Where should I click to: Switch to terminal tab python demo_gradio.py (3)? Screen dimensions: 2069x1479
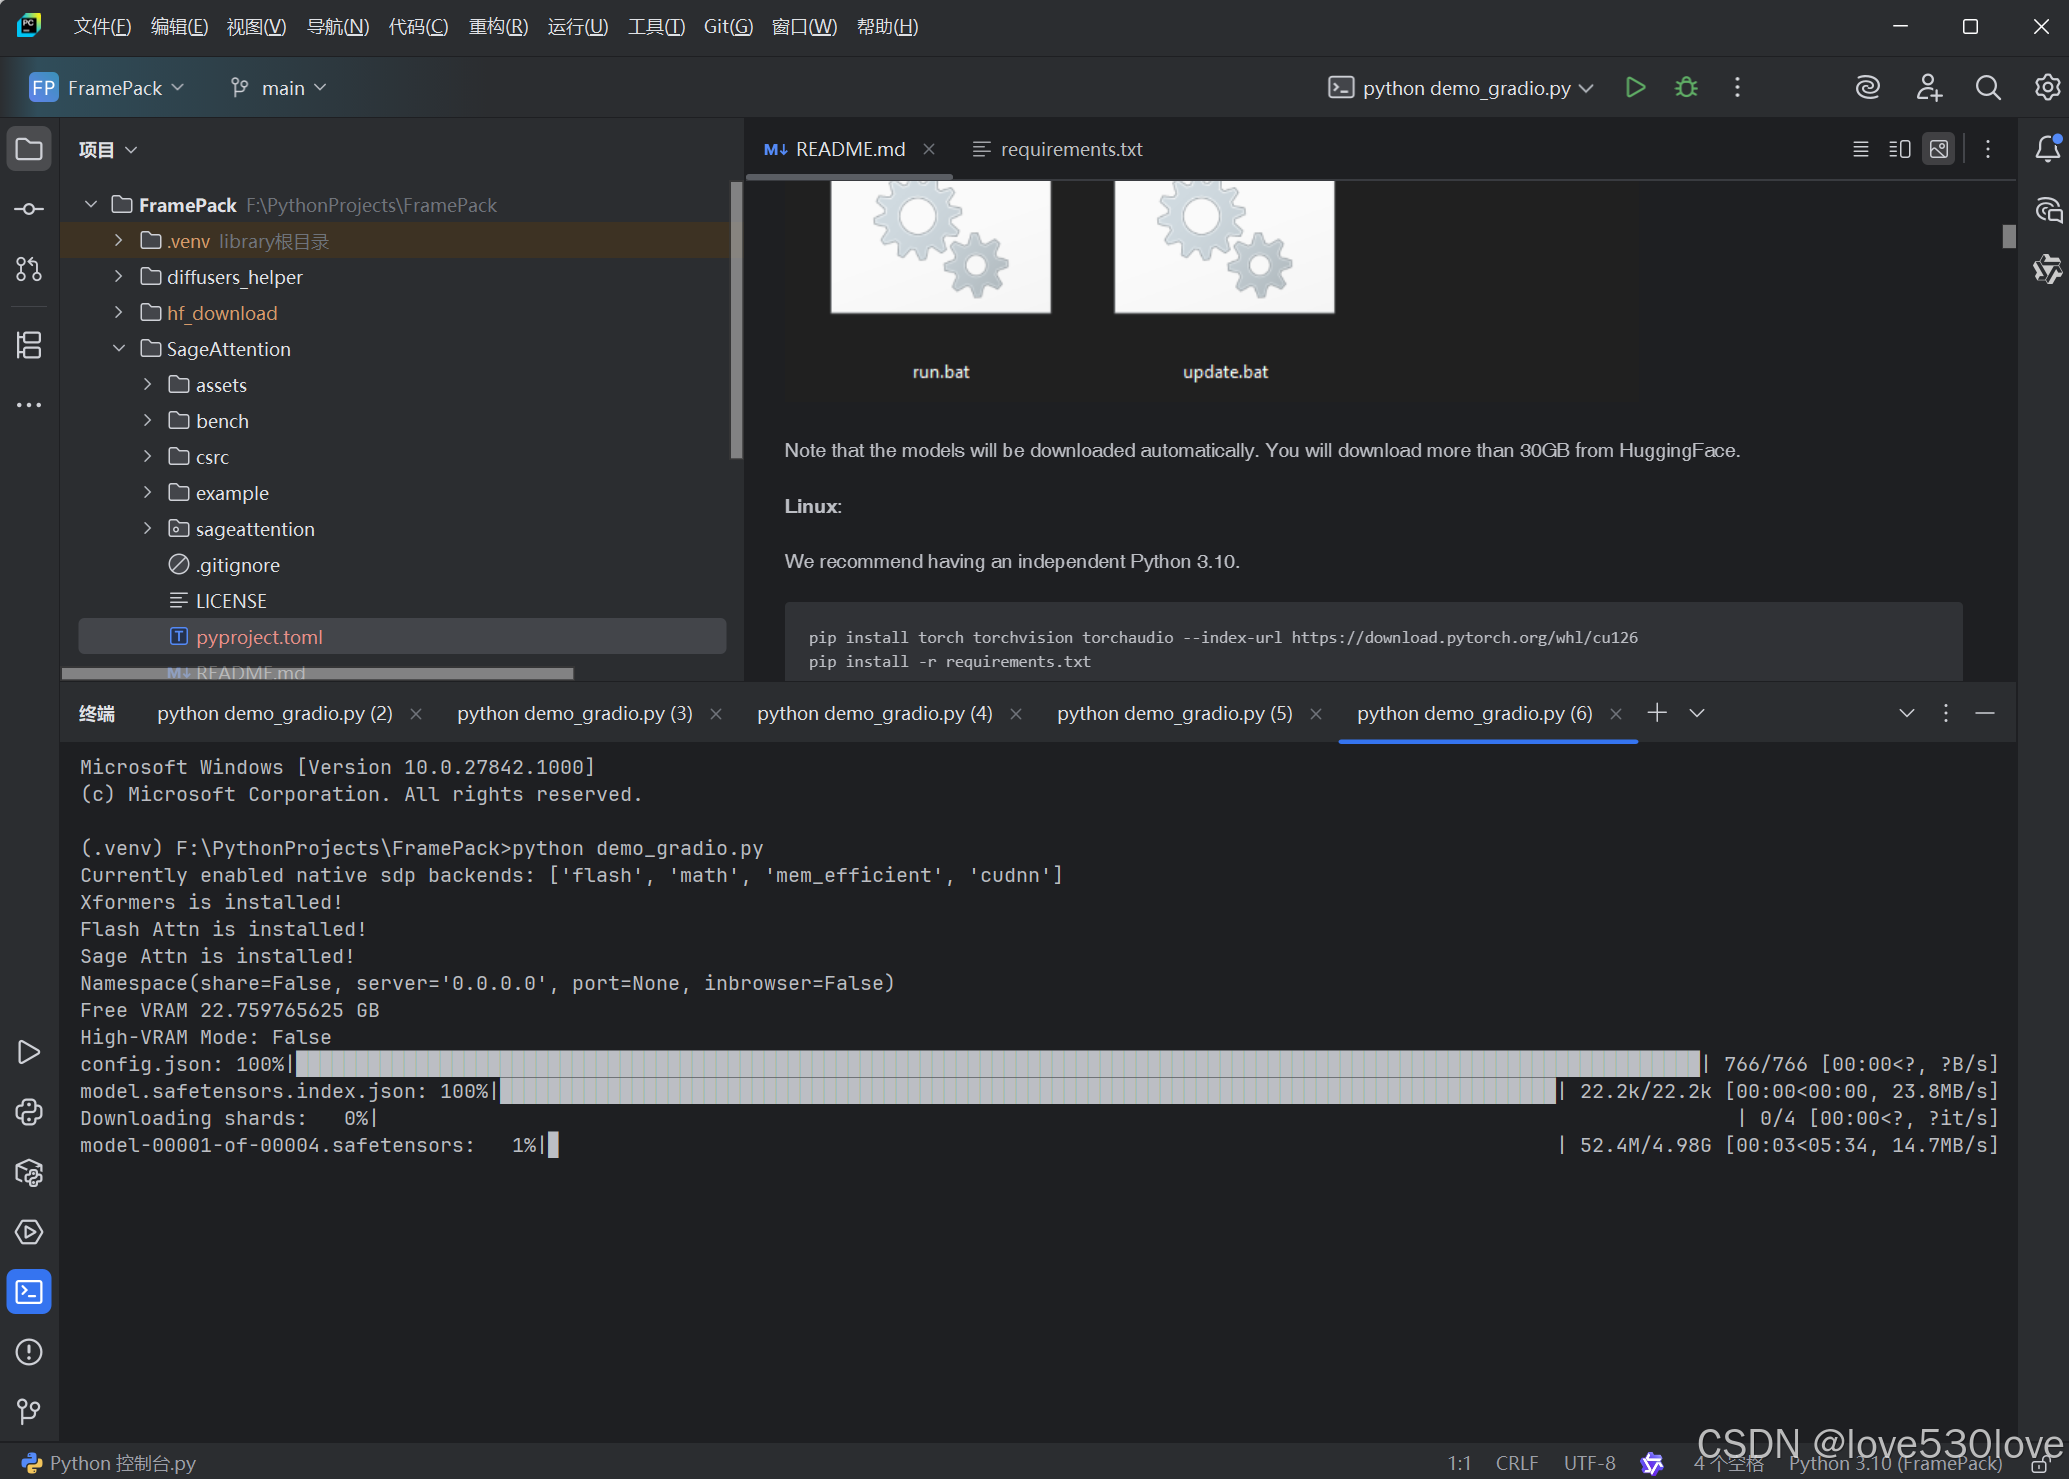pyautogui.click(x=574, y=713)
